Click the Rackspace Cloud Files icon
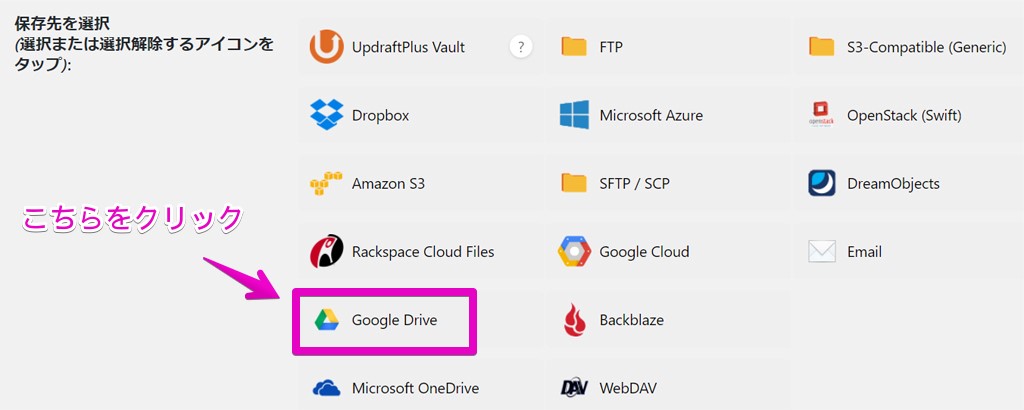Viewport: 1024px width, 410px height. pos(327,252)
